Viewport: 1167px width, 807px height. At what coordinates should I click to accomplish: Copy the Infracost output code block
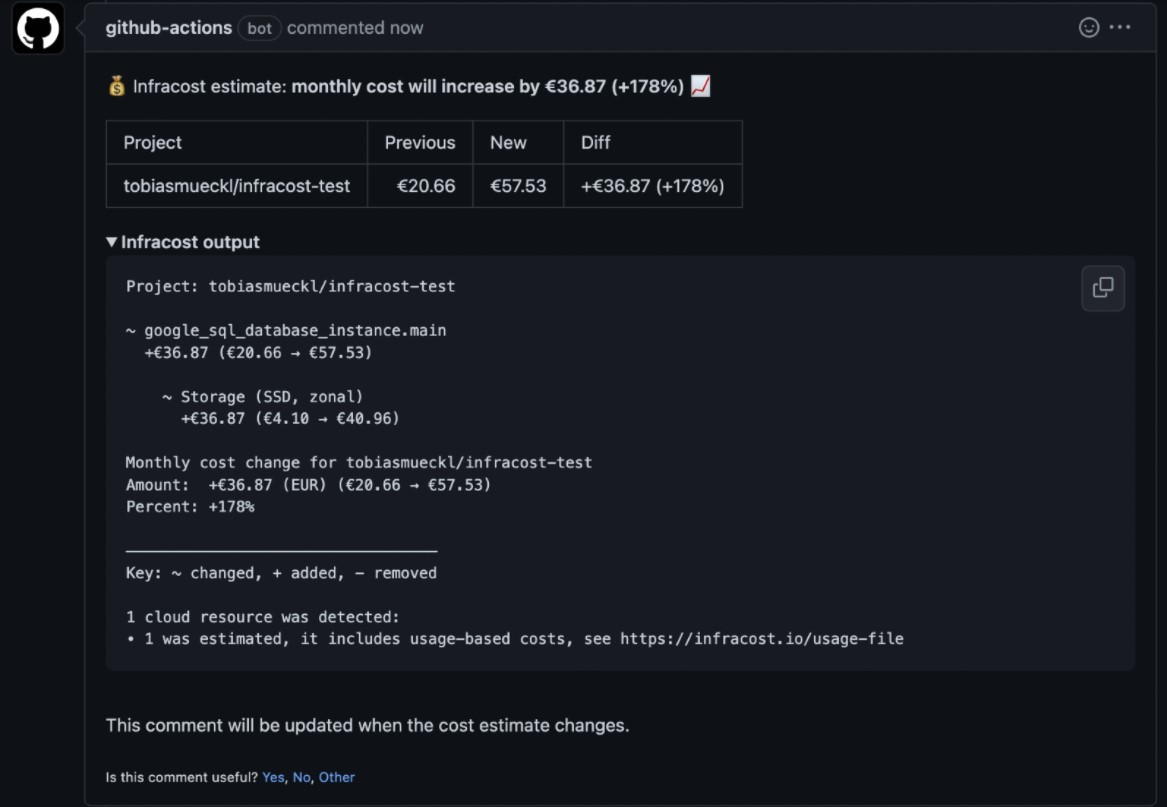pos(1102,288)
